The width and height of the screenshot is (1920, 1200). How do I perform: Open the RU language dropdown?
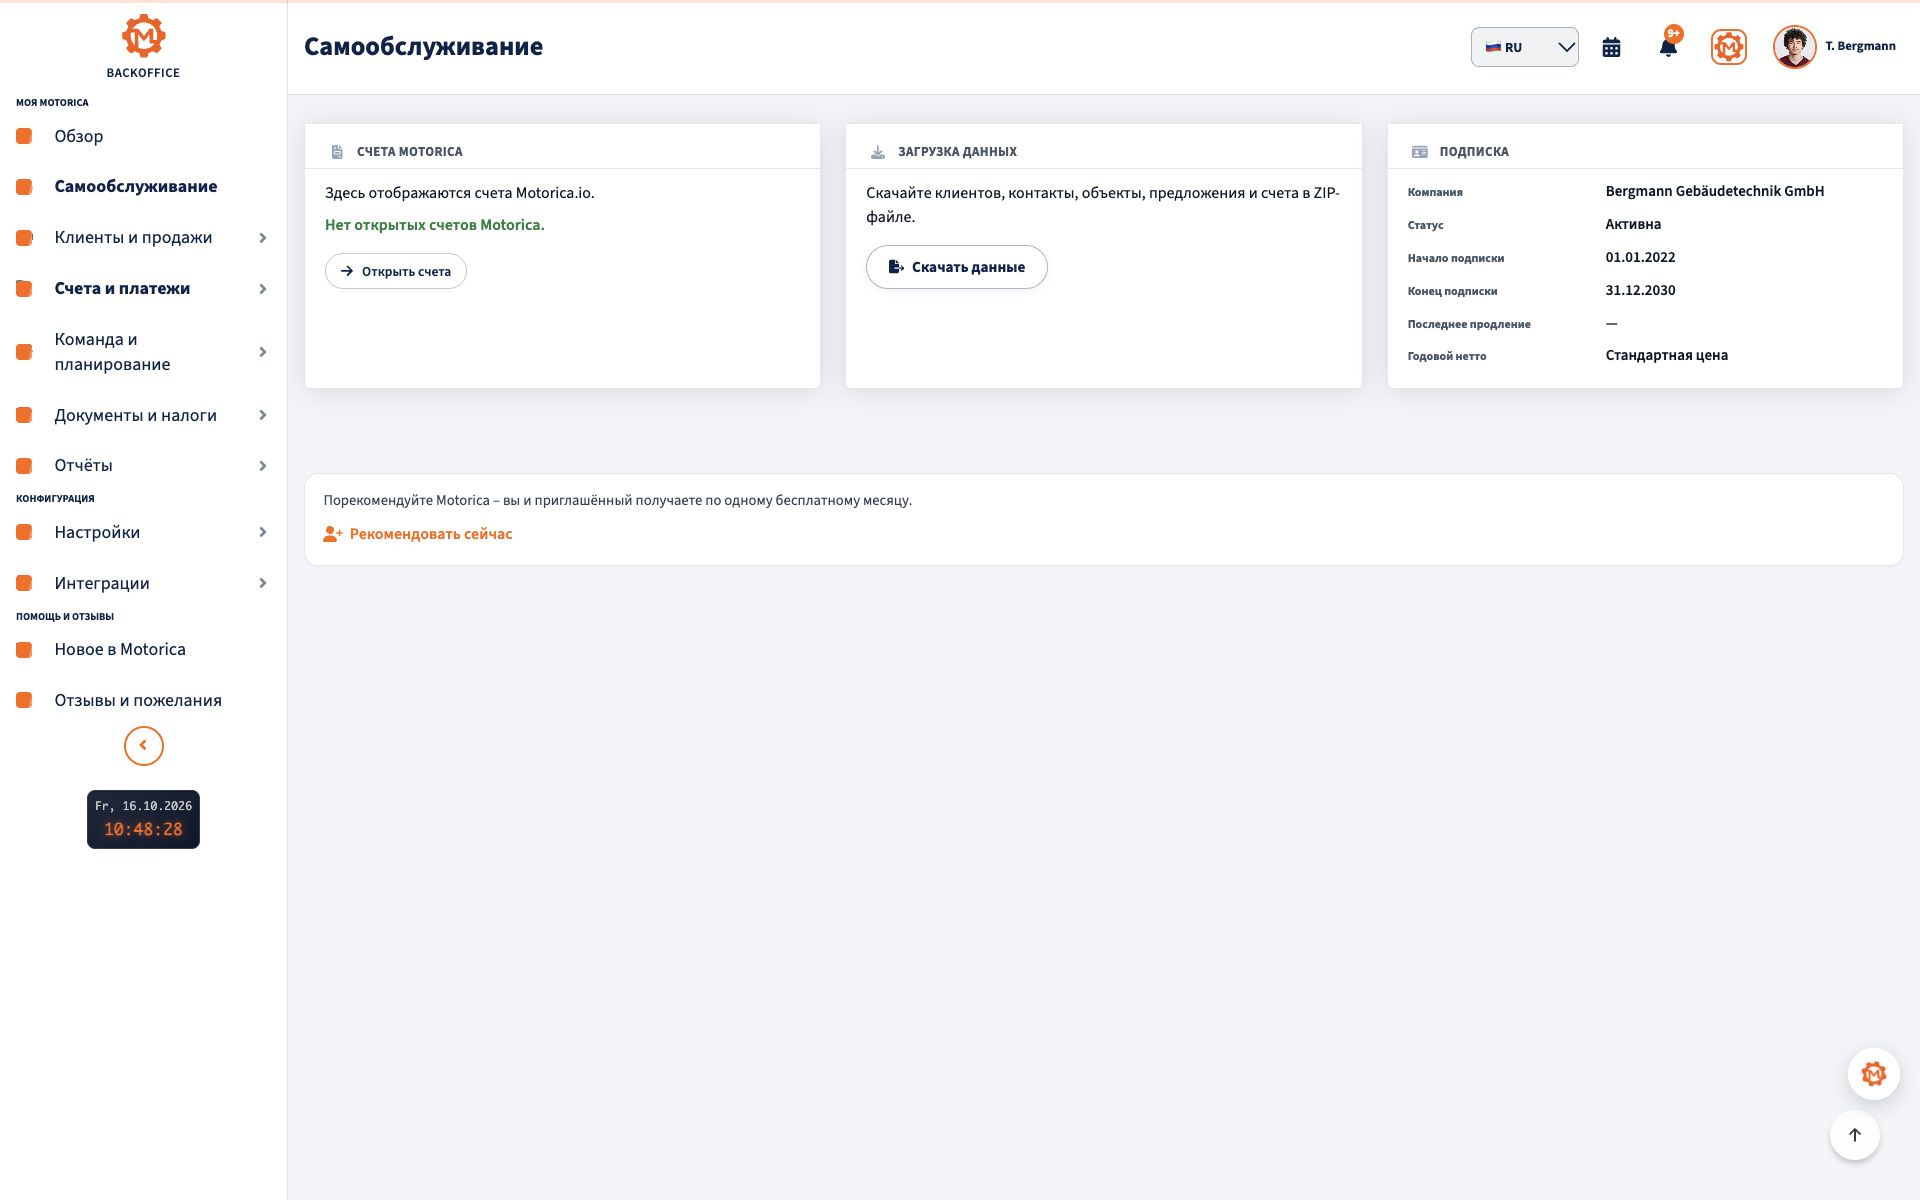[x=1524, y=47]
